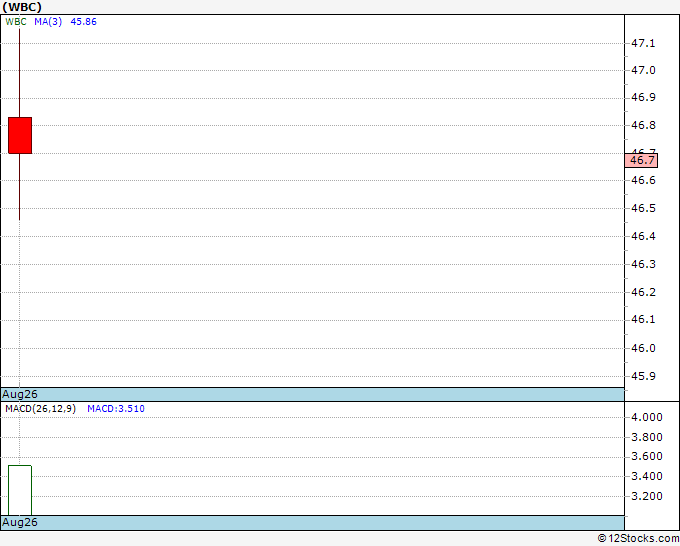The image size is (680, 546).
Task: Click Aug26 date on price chart axis
Action: [x=20, y=394]
